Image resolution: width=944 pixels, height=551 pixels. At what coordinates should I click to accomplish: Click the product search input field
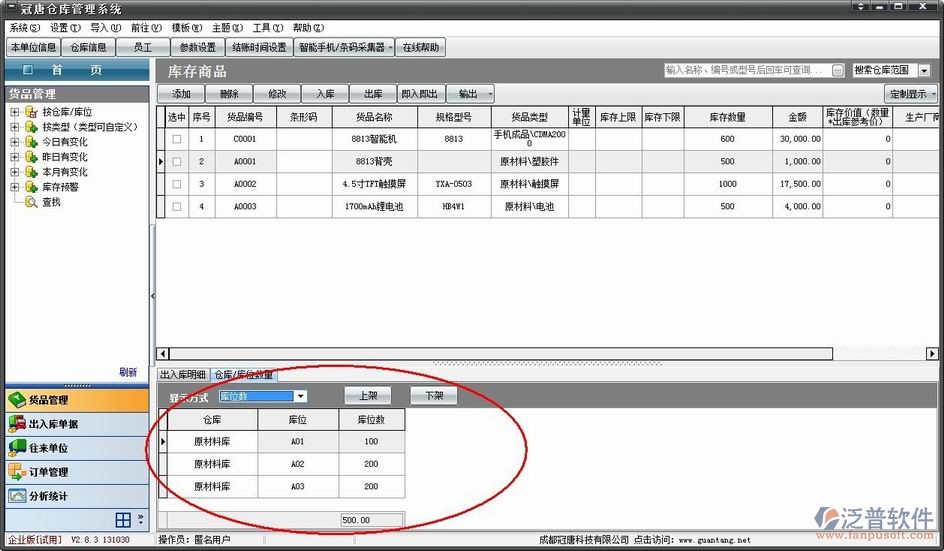coord(745,71)
